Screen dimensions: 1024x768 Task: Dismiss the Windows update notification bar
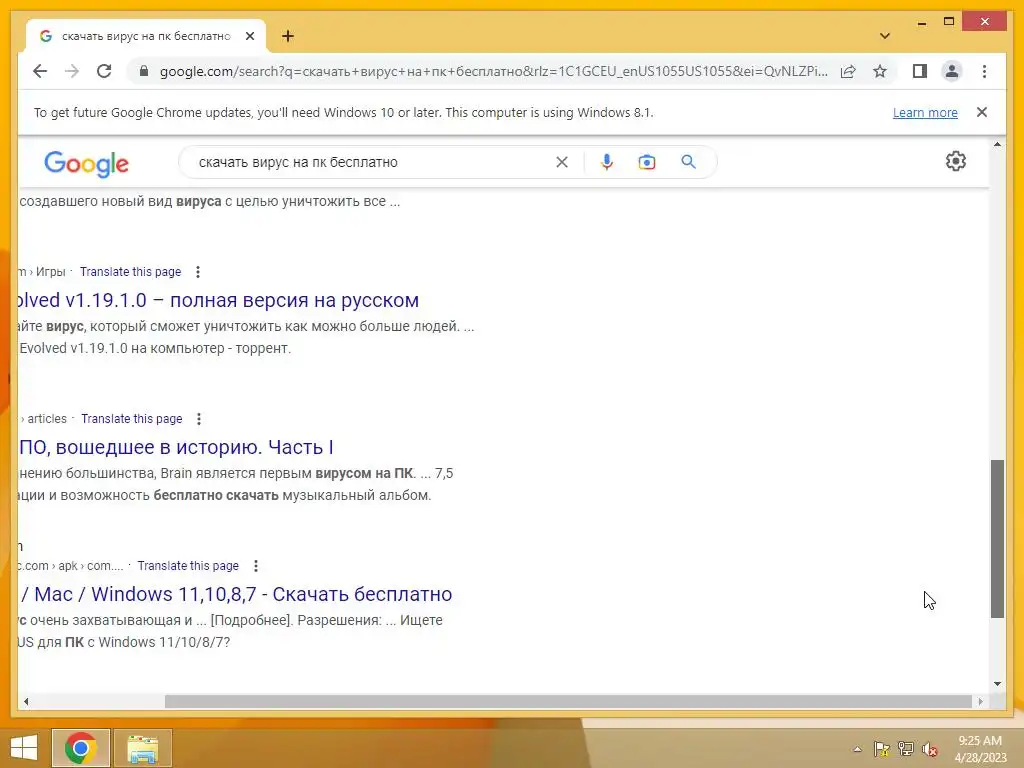tap(982, 112)
